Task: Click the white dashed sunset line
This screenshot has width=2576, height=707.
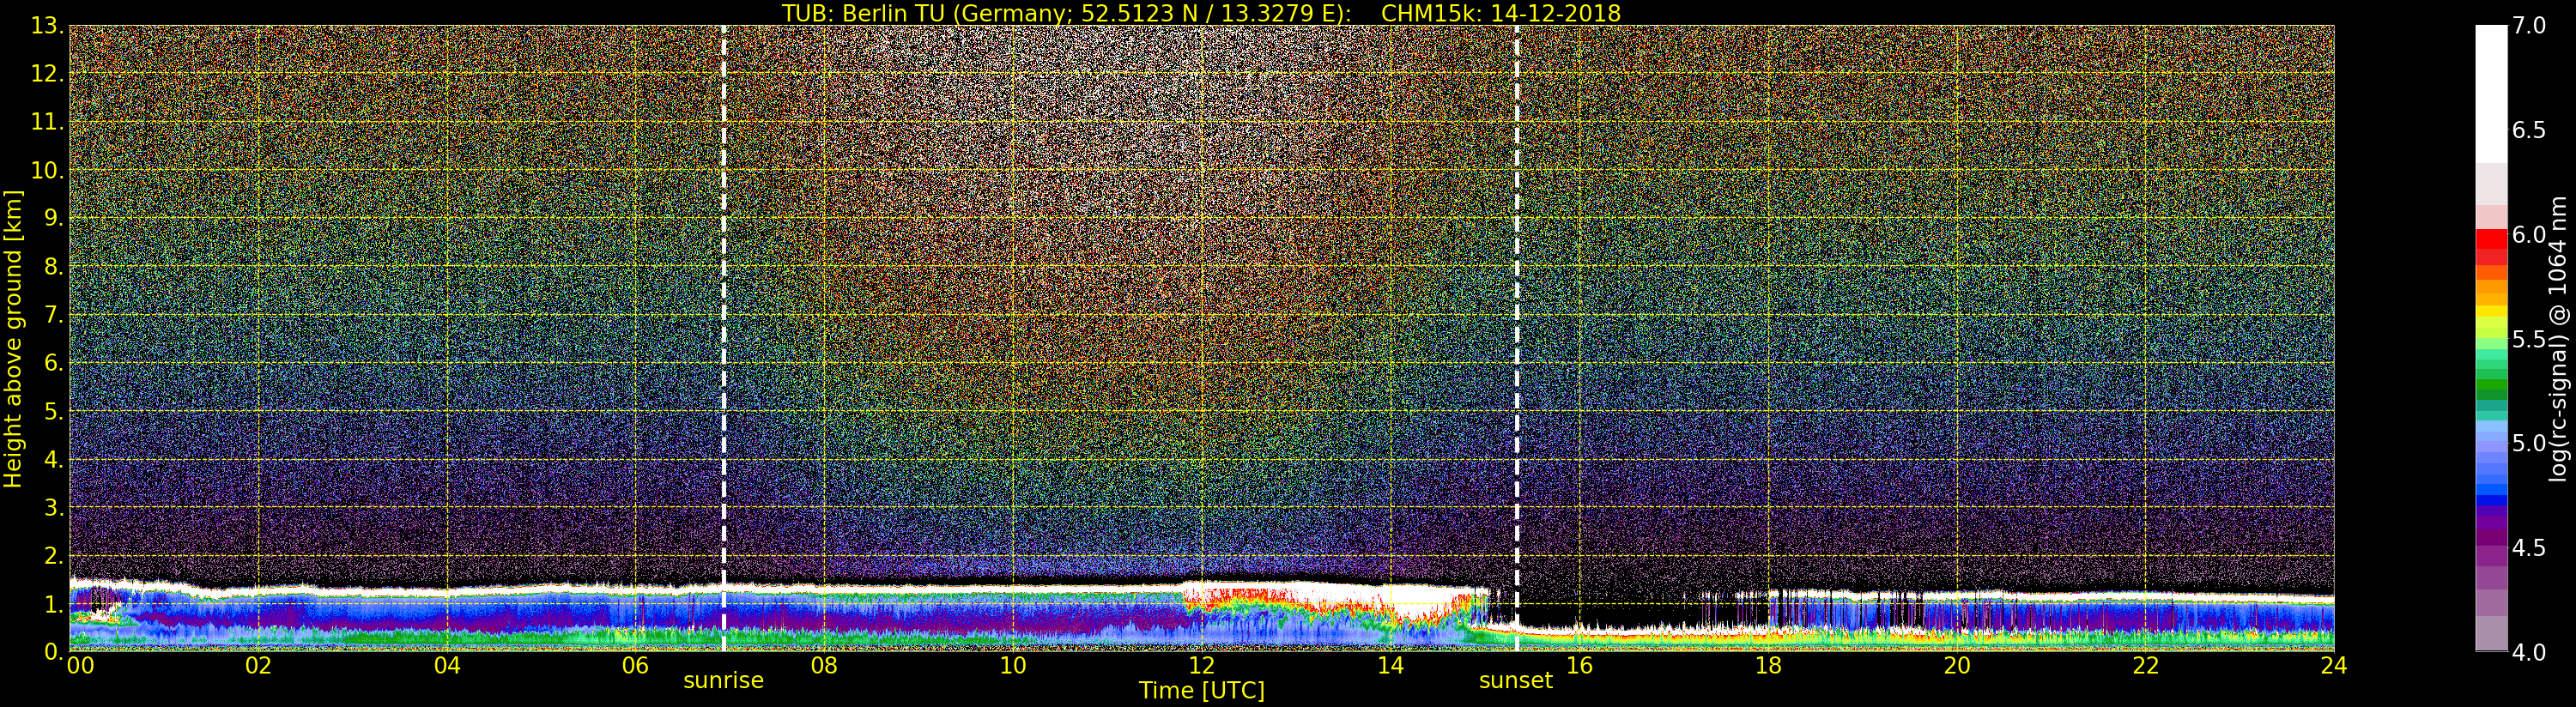Action: pos(1516,300)
